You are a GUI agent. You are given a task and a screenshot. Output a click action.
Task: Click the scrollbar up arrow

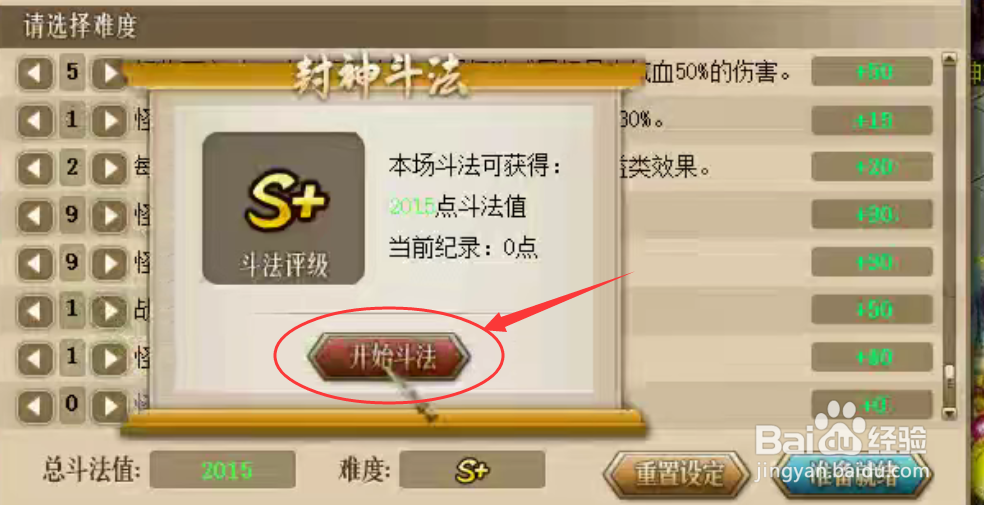click(949, 59)
